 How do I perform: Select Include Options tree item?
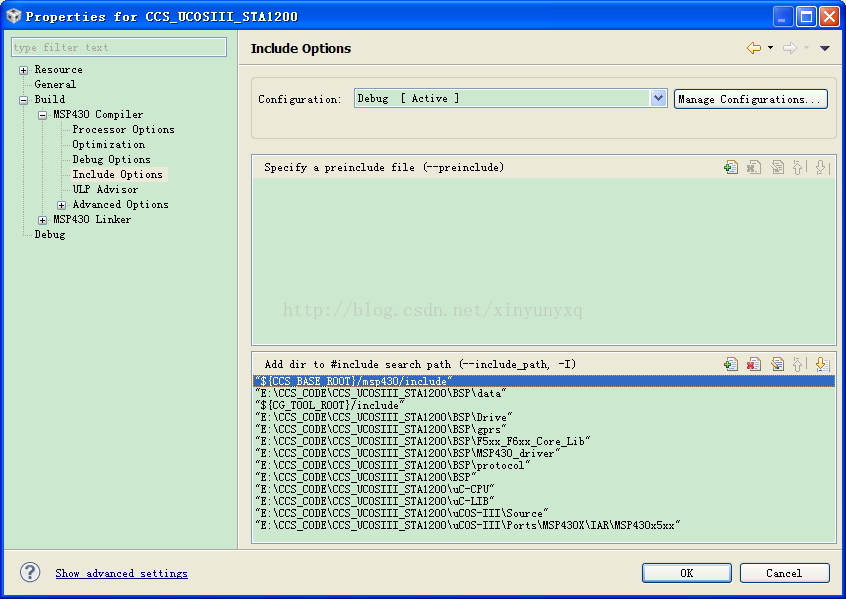(x=118, y=174)
